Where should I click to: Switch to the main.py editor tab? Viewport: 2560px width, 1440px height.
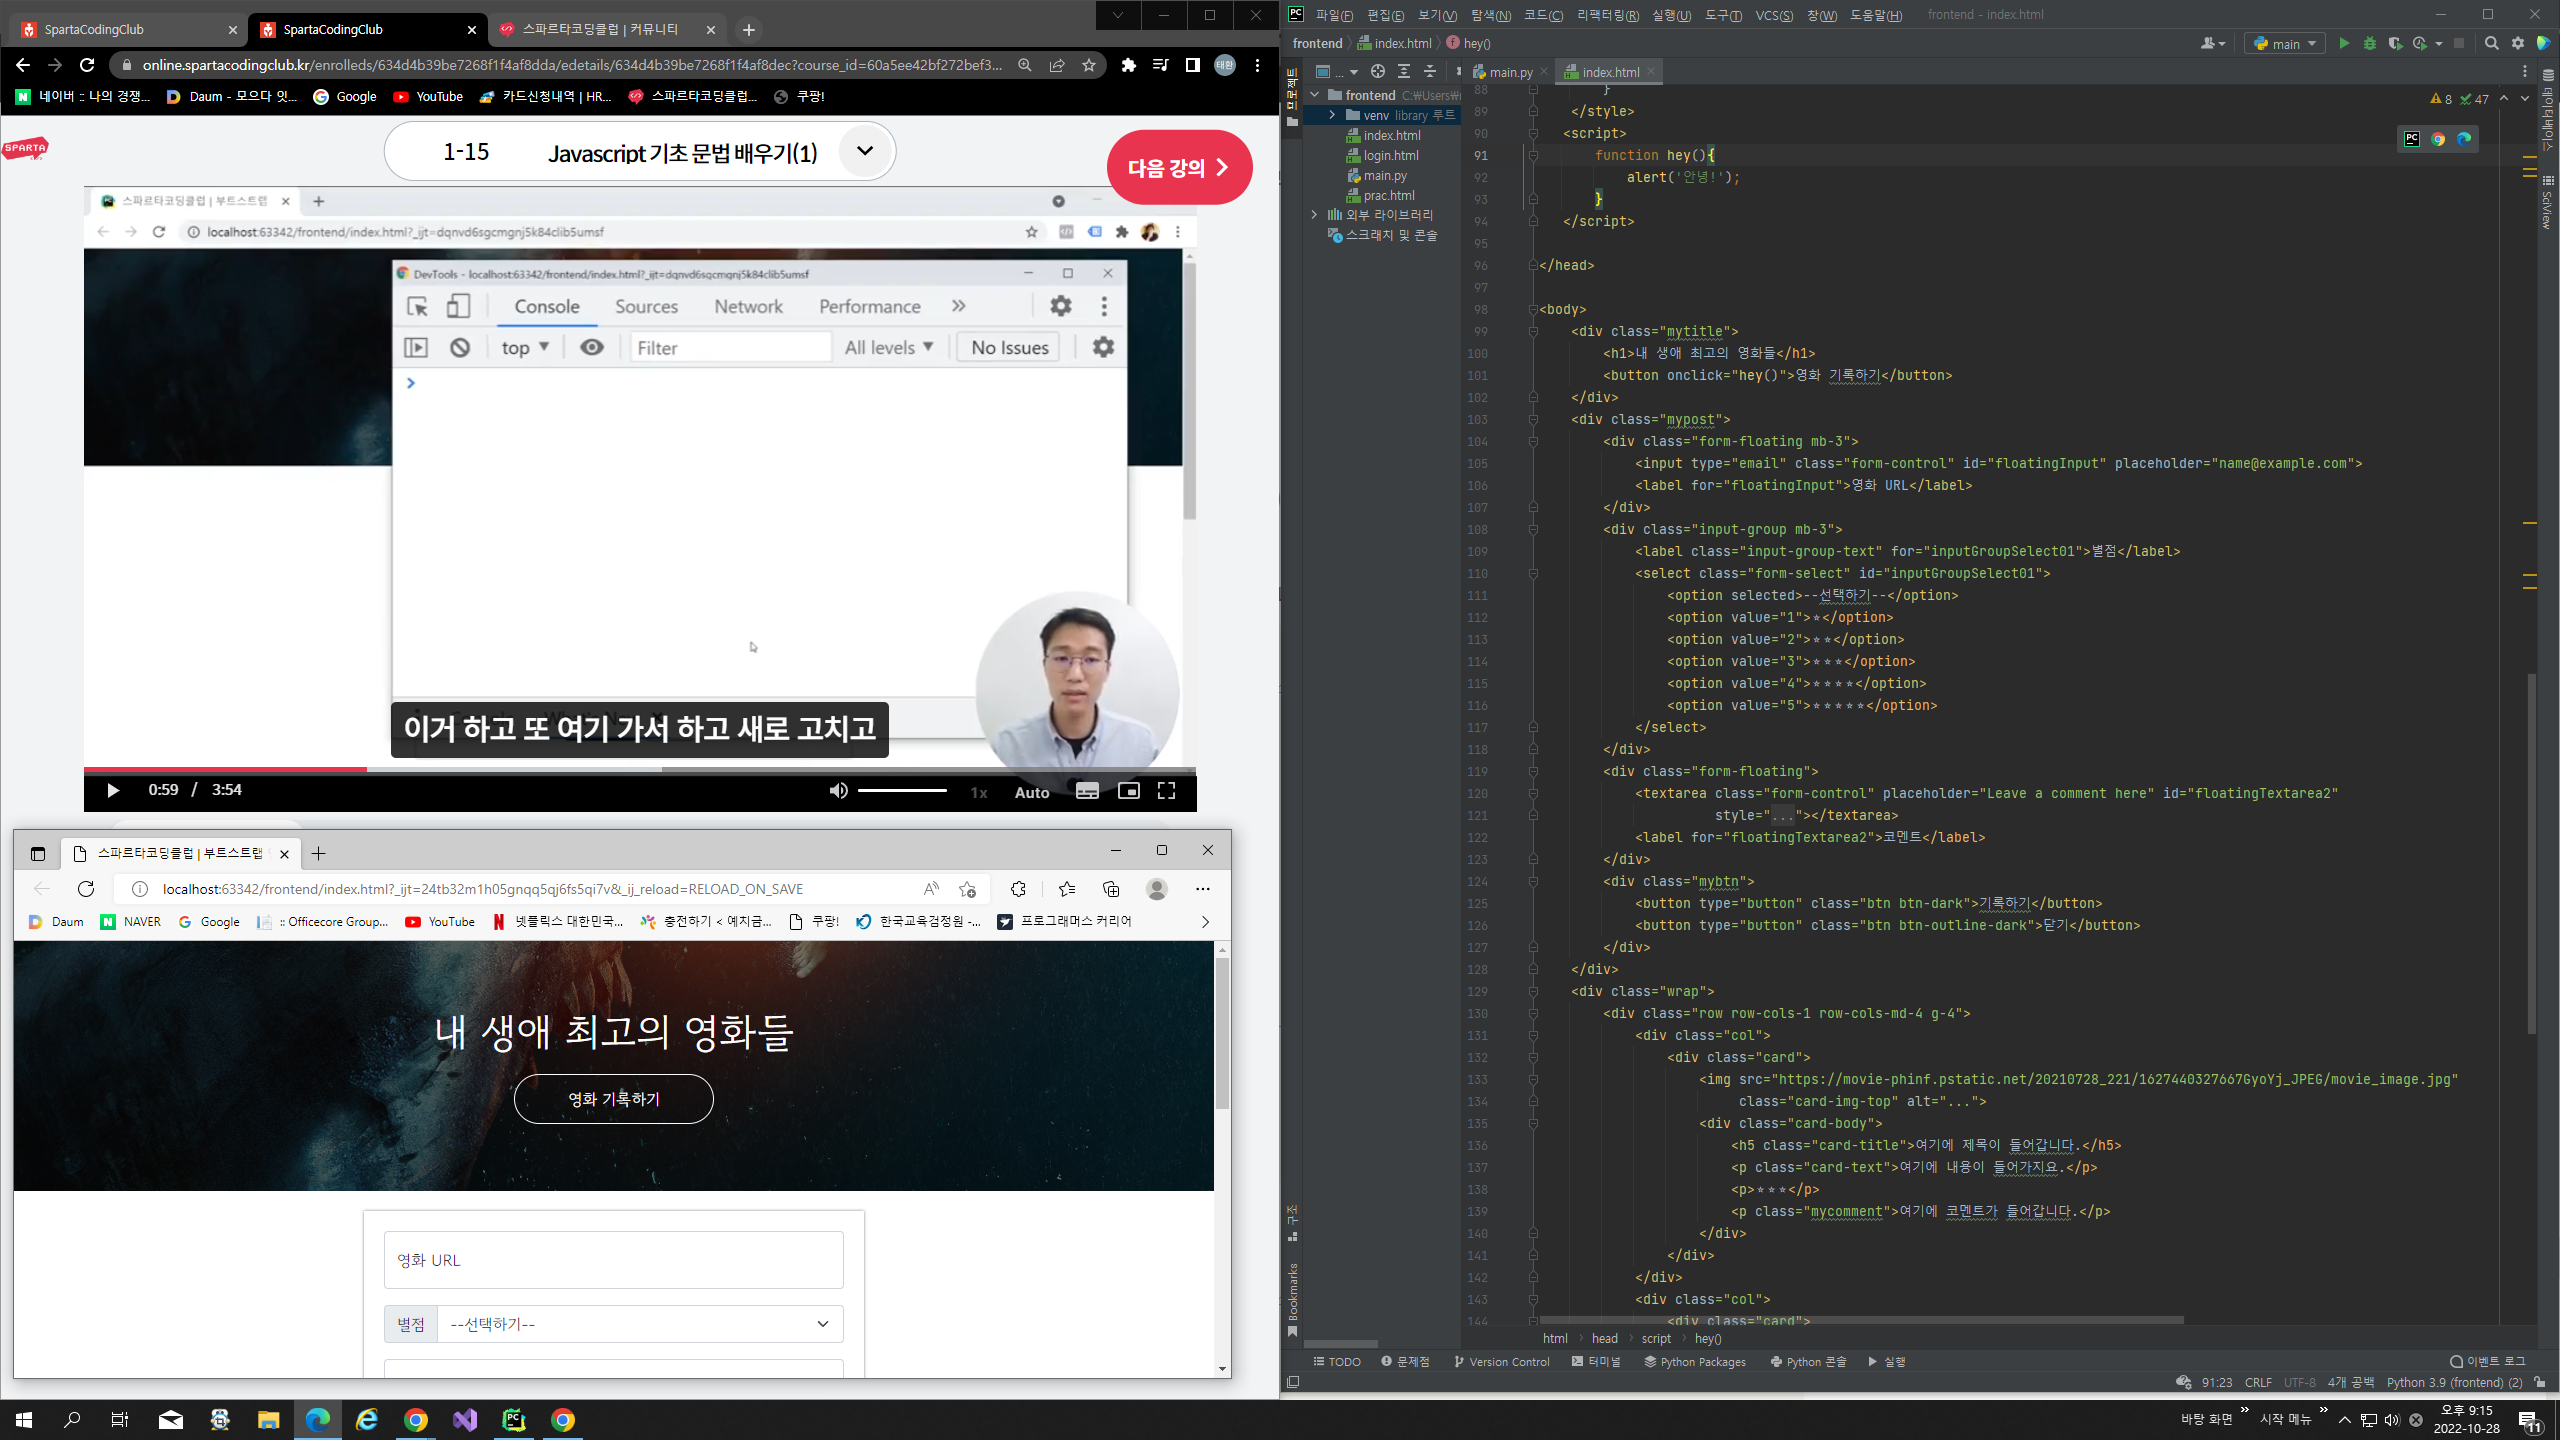tap(1509, 72)
